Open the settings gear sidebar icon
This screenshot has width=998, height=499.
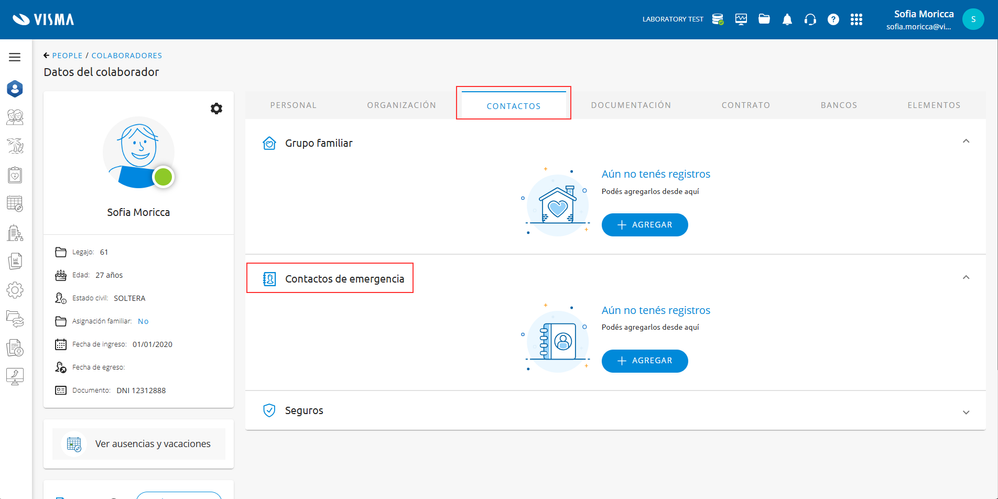coord(15,290)
